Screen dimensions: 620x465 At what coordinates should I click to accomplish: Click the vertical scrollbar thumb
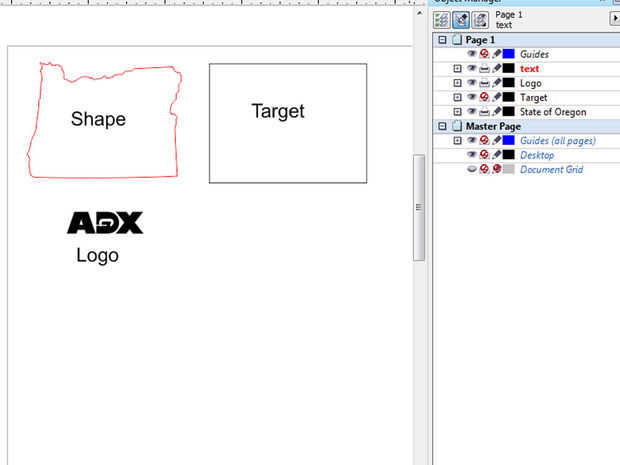419,208
